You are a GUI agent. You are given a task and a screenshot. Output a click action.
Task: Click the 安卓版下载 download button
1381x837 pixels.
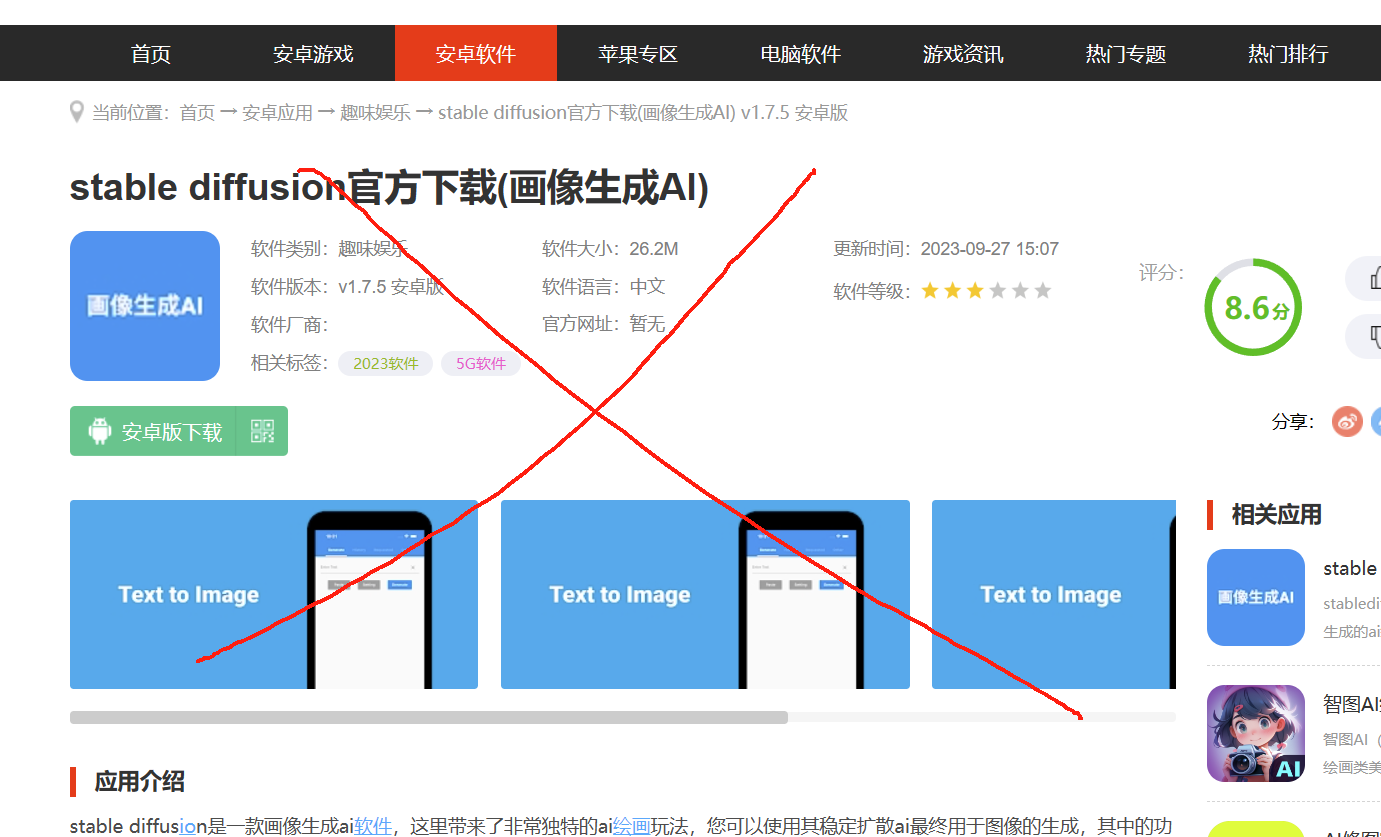[152, 431]
